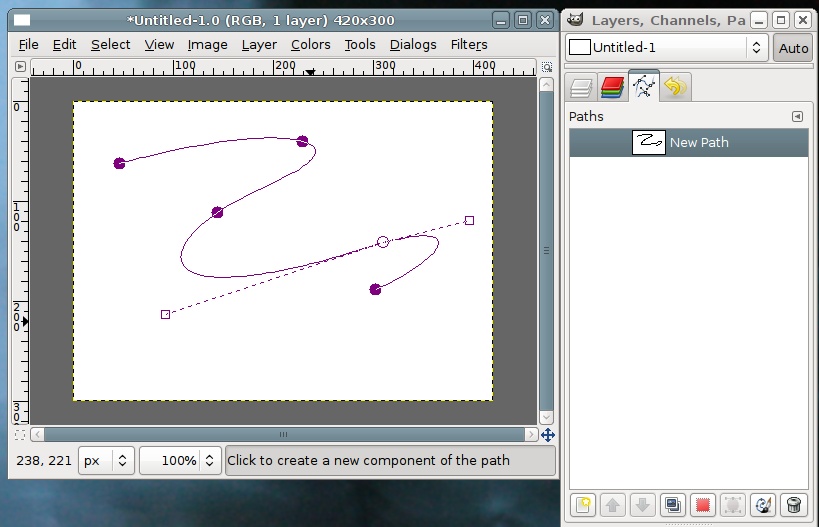Toggle Quick Mask at canvas bottom-left
The image size is (819, 527).
pyautogui.click(x=20, y=435)
